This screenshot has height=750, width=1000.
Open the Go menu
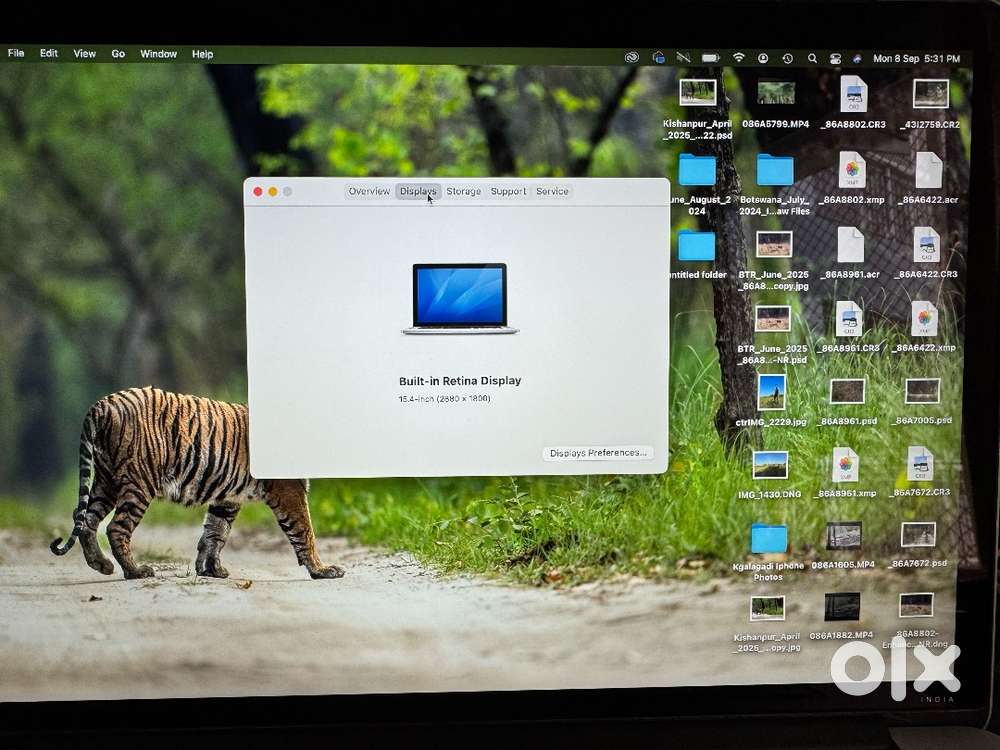click(118, 54)
